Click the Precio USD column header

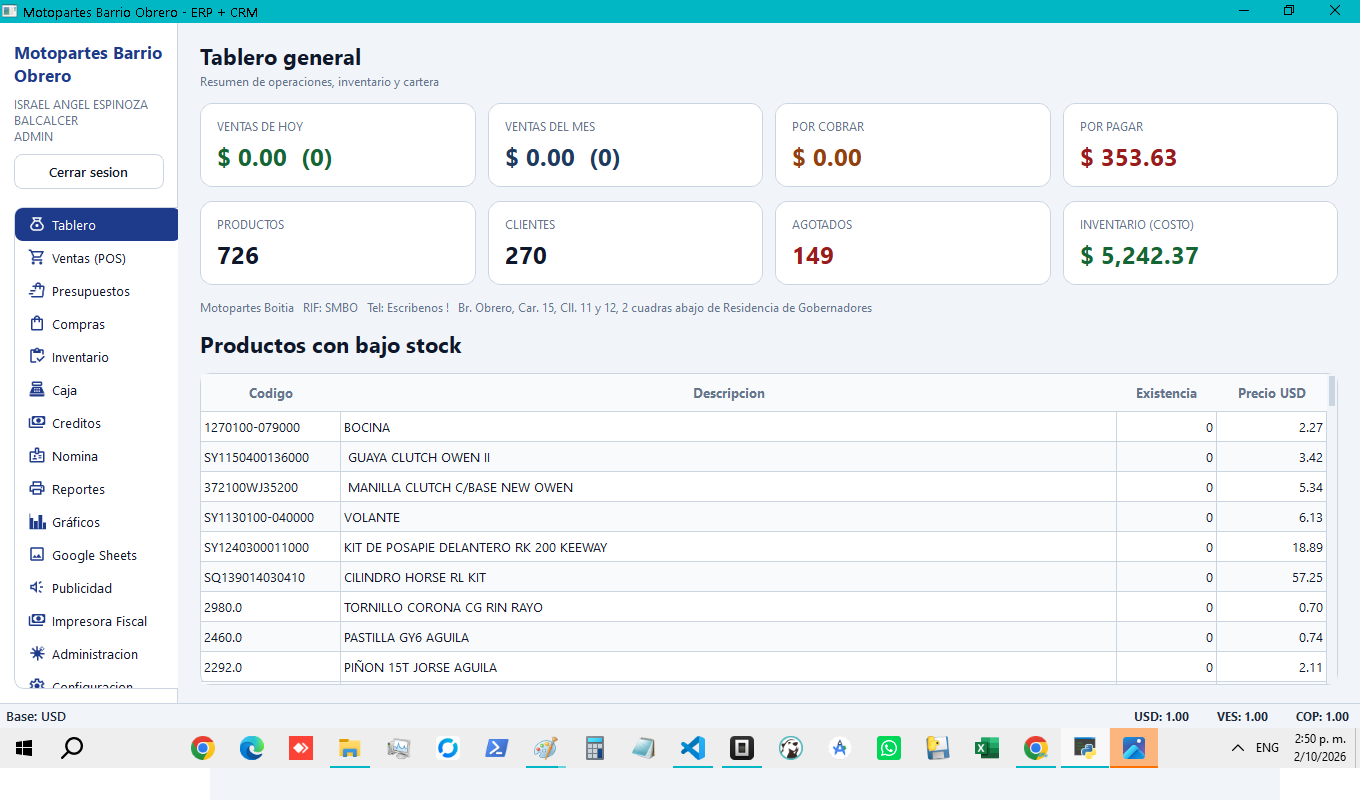tap(1271, 393)
